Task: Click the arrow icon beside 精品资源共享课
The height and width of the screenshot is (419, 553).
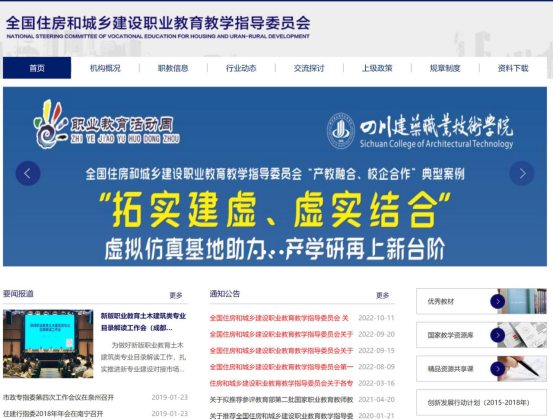Action: (498, 369)
